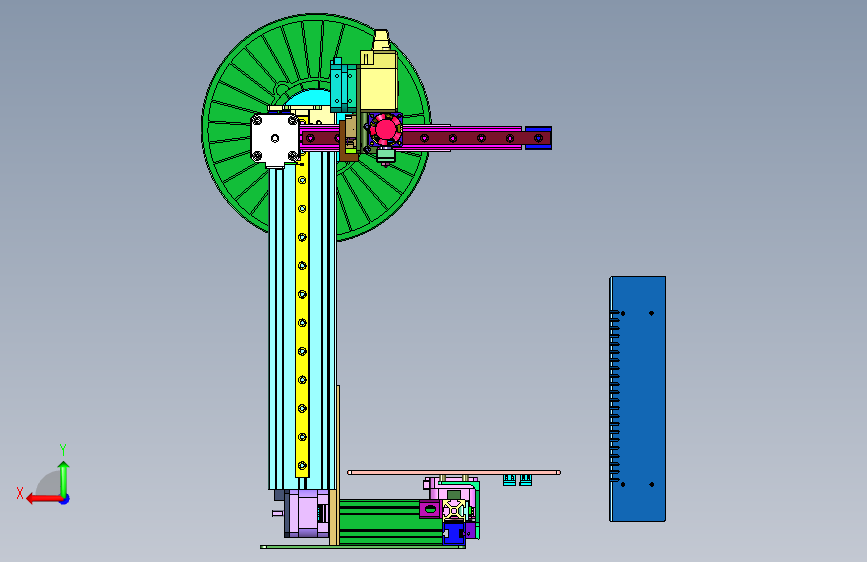The image size is (867, 562).
Task: Pick the teal bracket beside the extruder
Action: (x=343, y=86)
